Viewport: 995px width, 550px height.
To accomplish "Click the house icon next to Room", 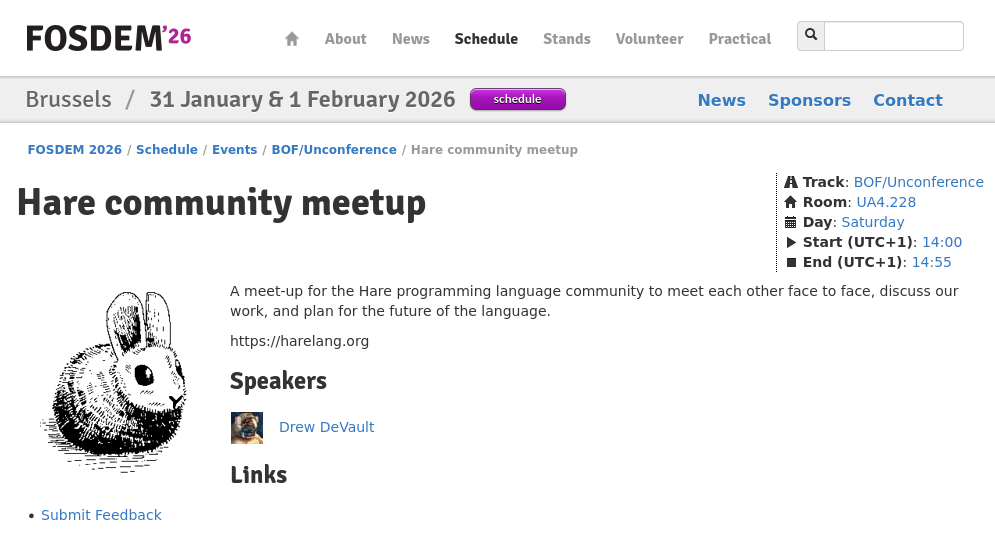I will click(x=791, y=202).
